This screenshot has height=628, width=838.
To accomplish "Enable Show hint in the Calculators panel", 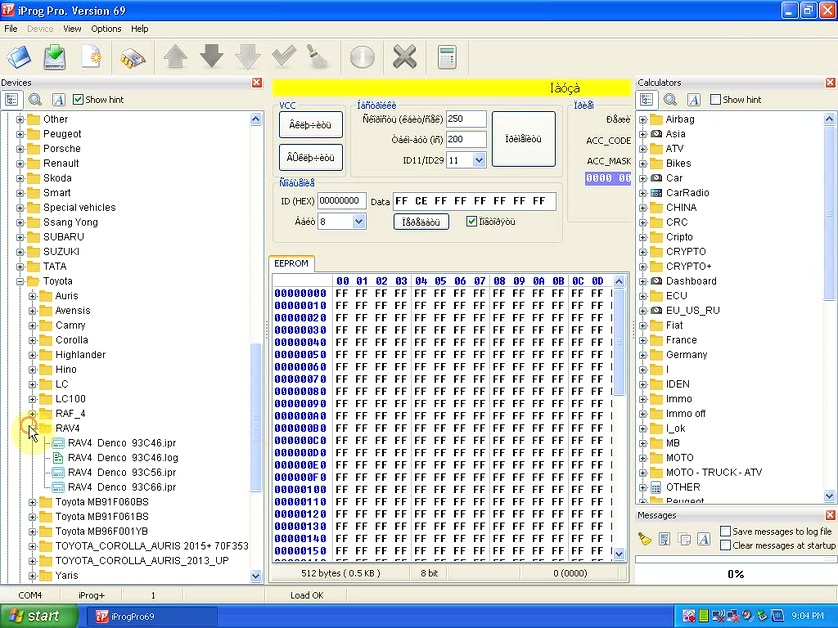I will [x=715, y=99].
